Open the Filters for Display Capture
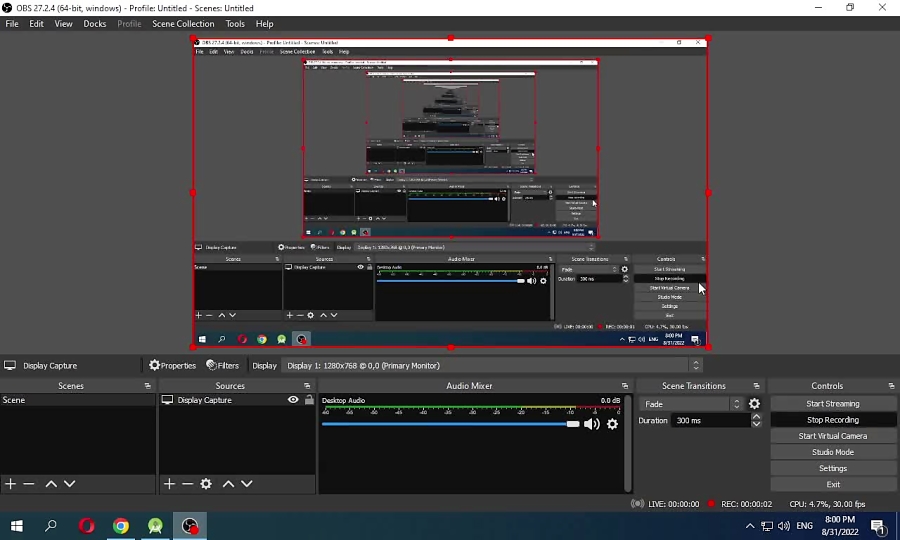Screen dimensions: 900x540 point(223,366)
